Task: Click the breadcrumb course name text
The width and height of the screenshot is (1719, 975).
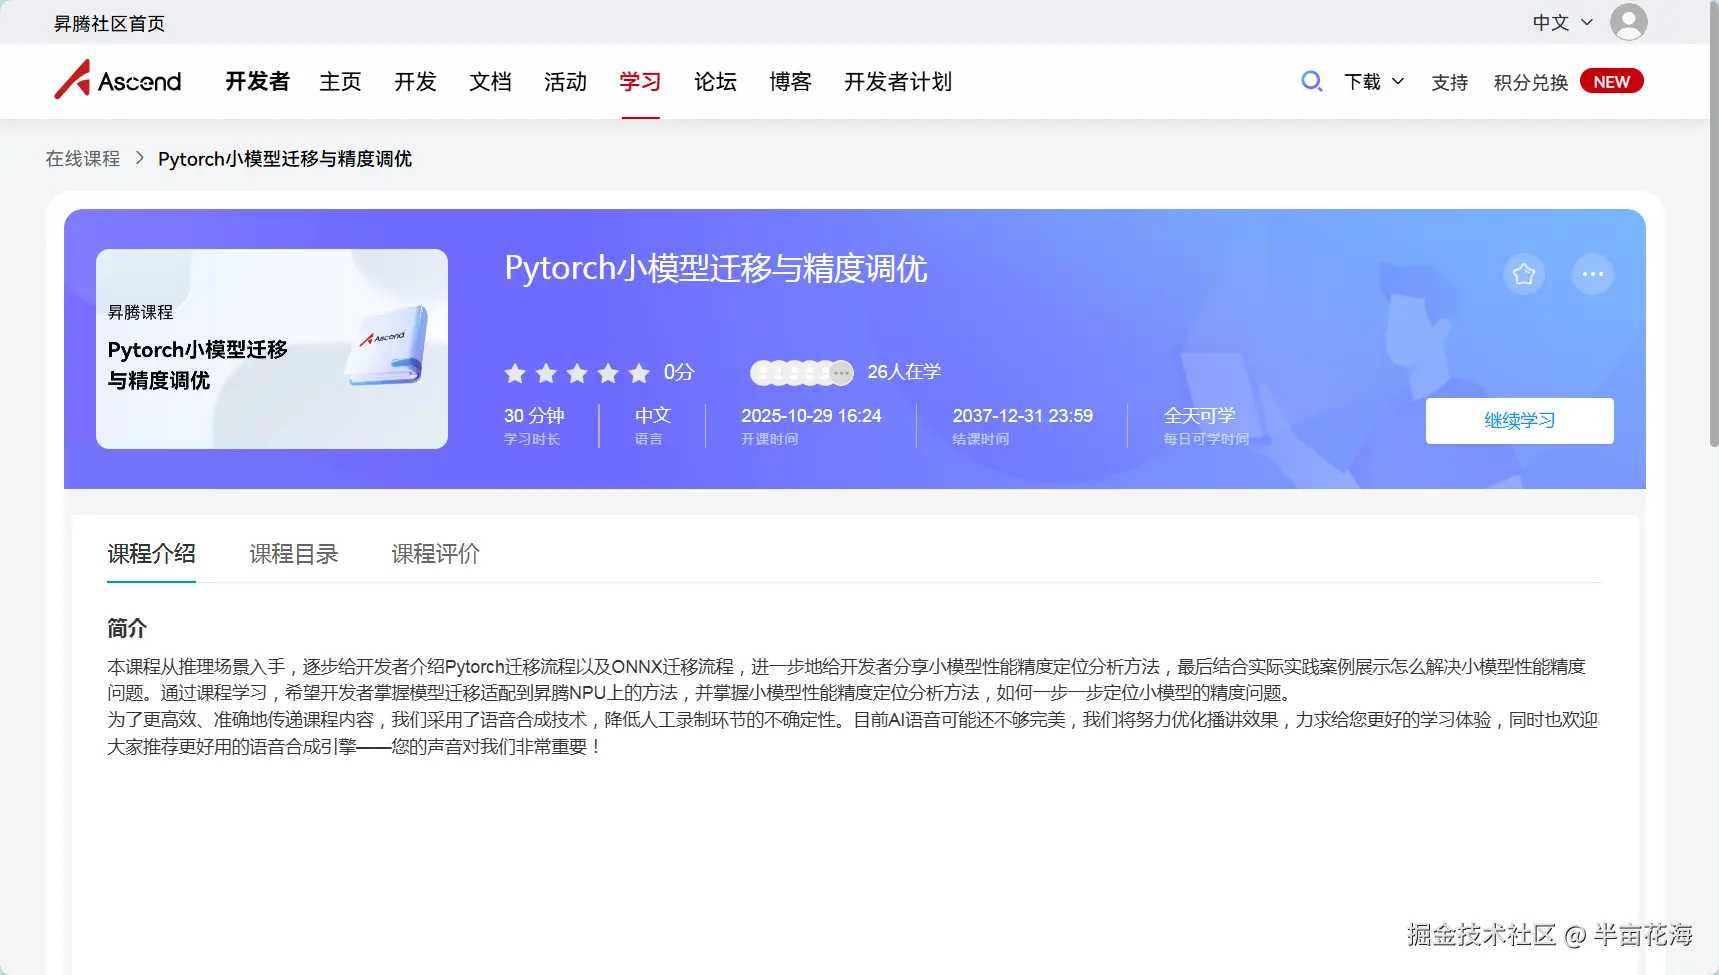Action: pyautogui.click(x=285, y=159)
